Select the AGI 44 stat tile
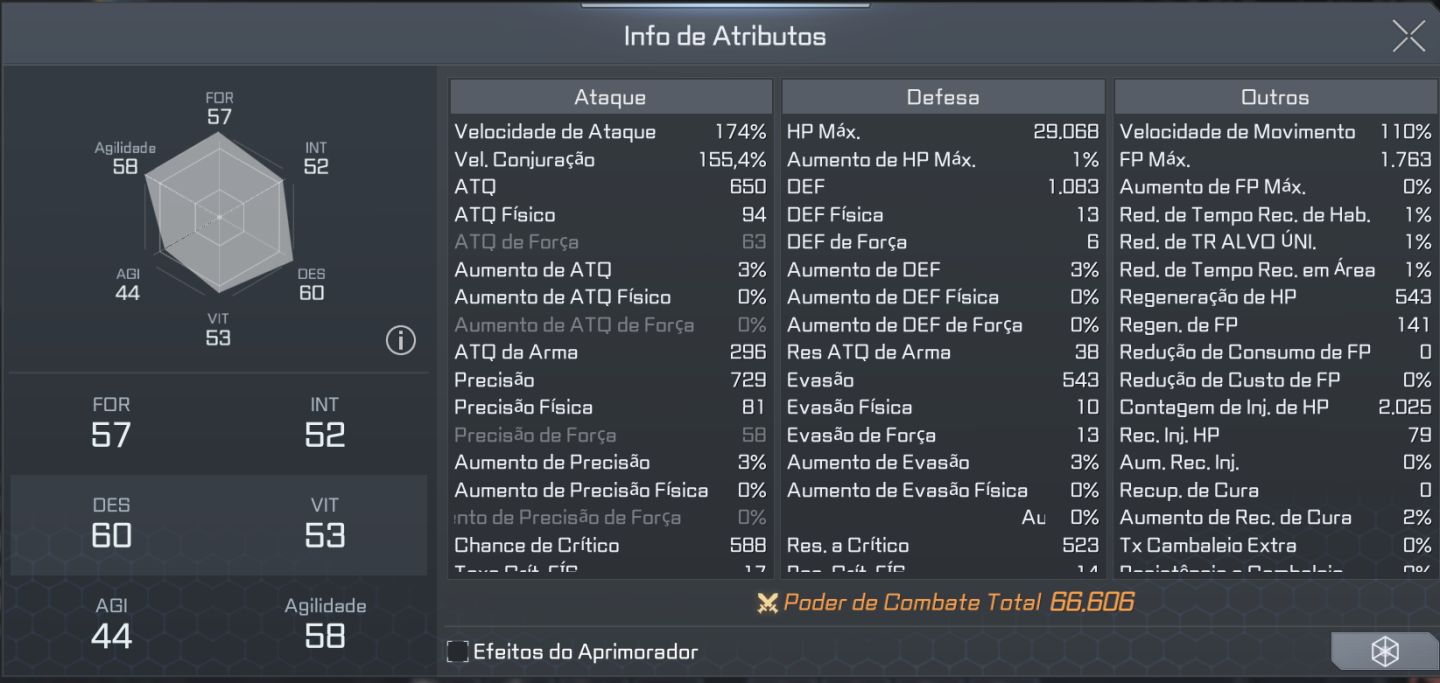Viewport: 1440px width, 683px height. point(111,624)
